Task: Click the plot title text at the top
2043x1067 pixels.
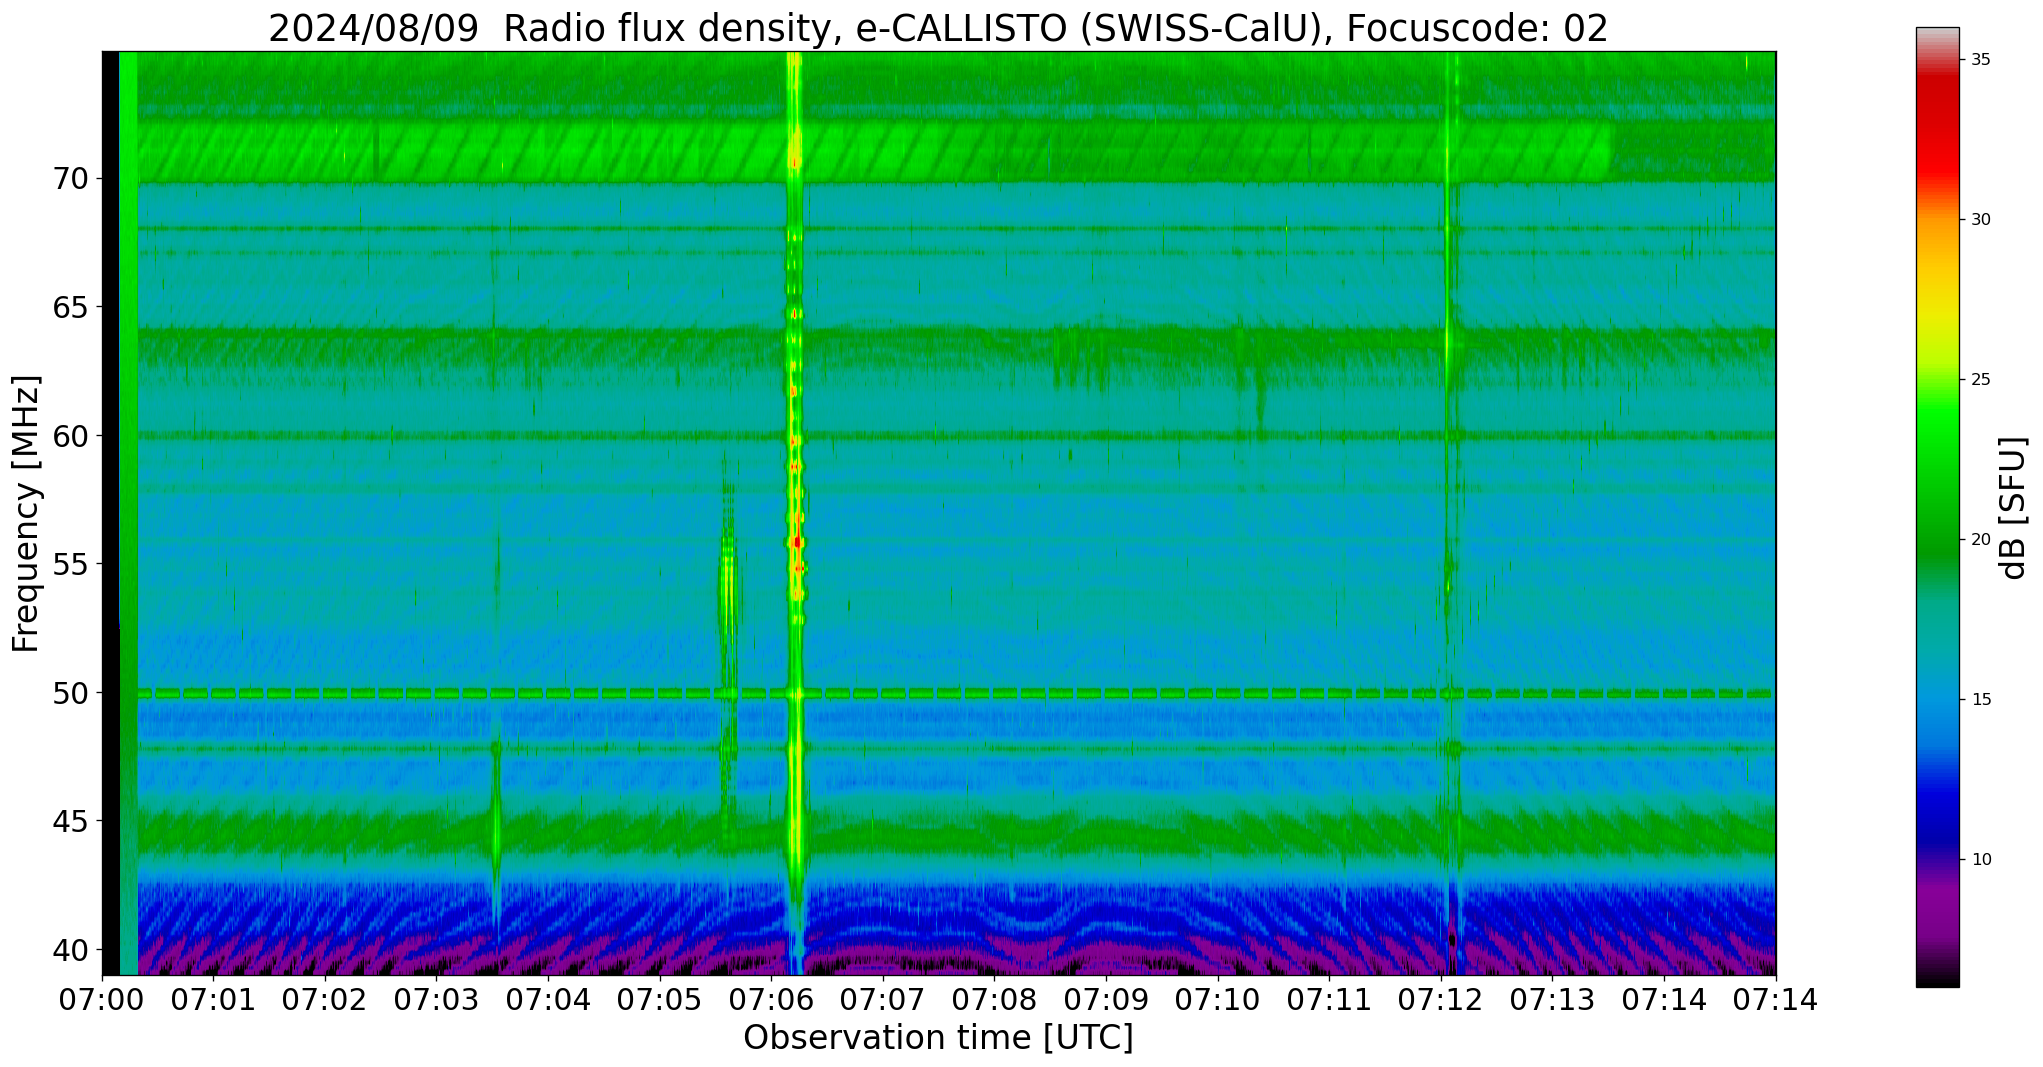Action: coord(938,28)
